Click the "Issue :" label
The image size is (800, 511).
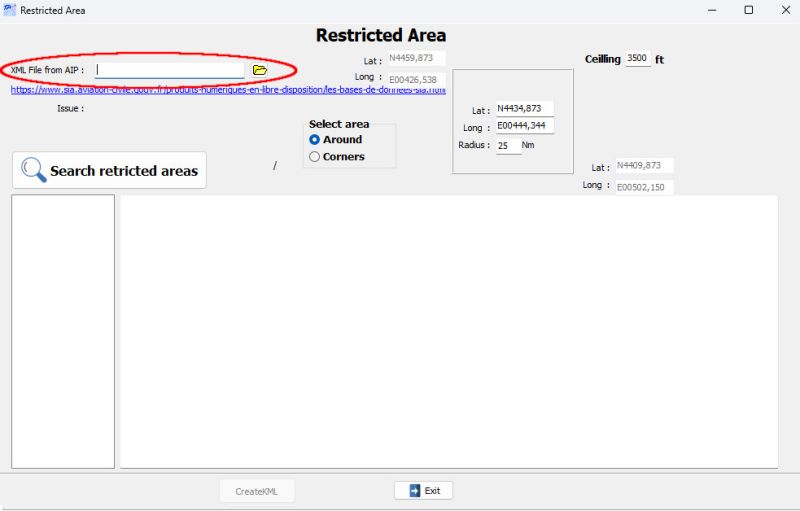70,108
